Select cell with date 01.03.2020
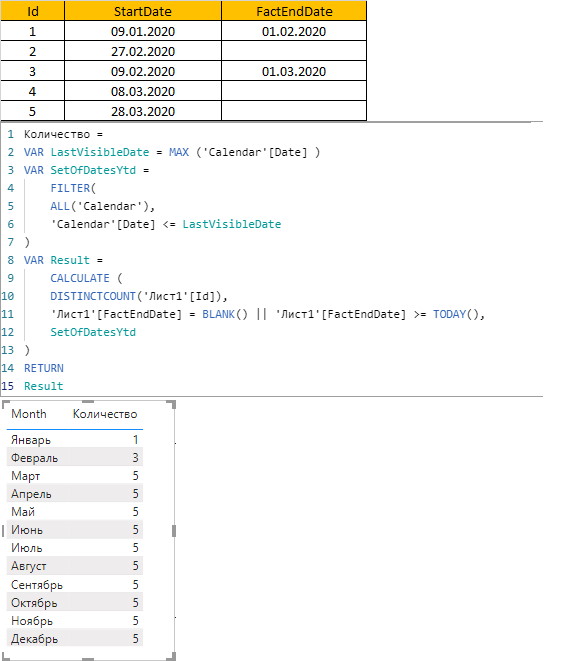The width and height of the screenshot is (565, 661). click(x=294, y=71)
